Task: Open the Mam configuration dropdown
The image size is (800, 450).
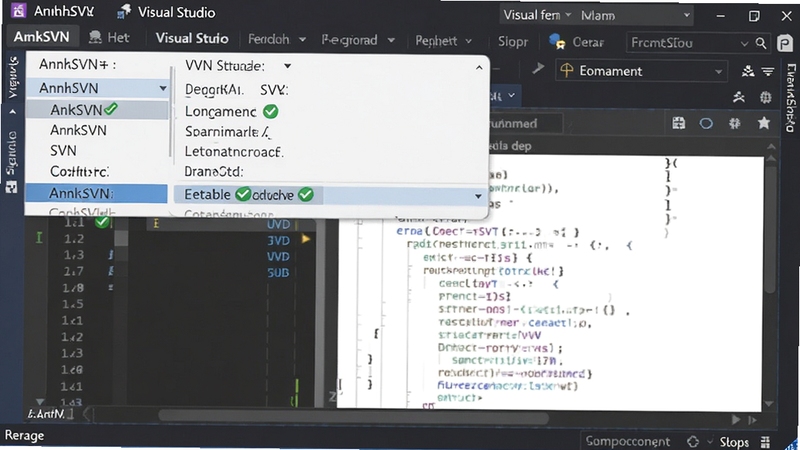Action: [635, 16]
